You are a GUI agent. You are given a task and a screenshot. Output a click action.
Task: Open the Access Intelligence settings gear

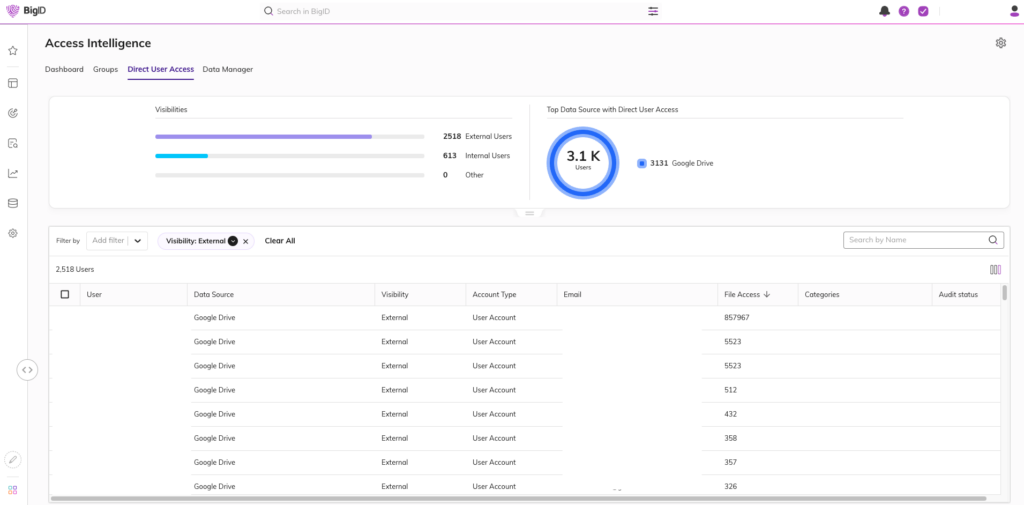point(1000,43)
